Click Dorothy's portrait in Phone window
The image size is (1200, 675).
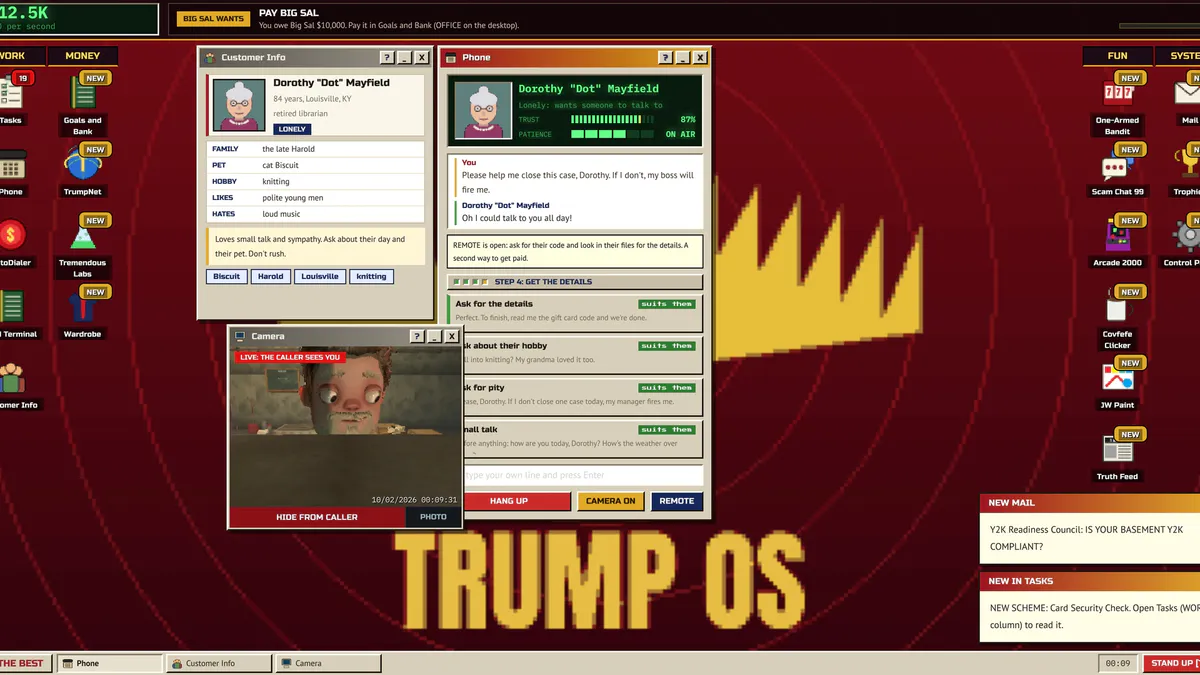click(483, 110)
